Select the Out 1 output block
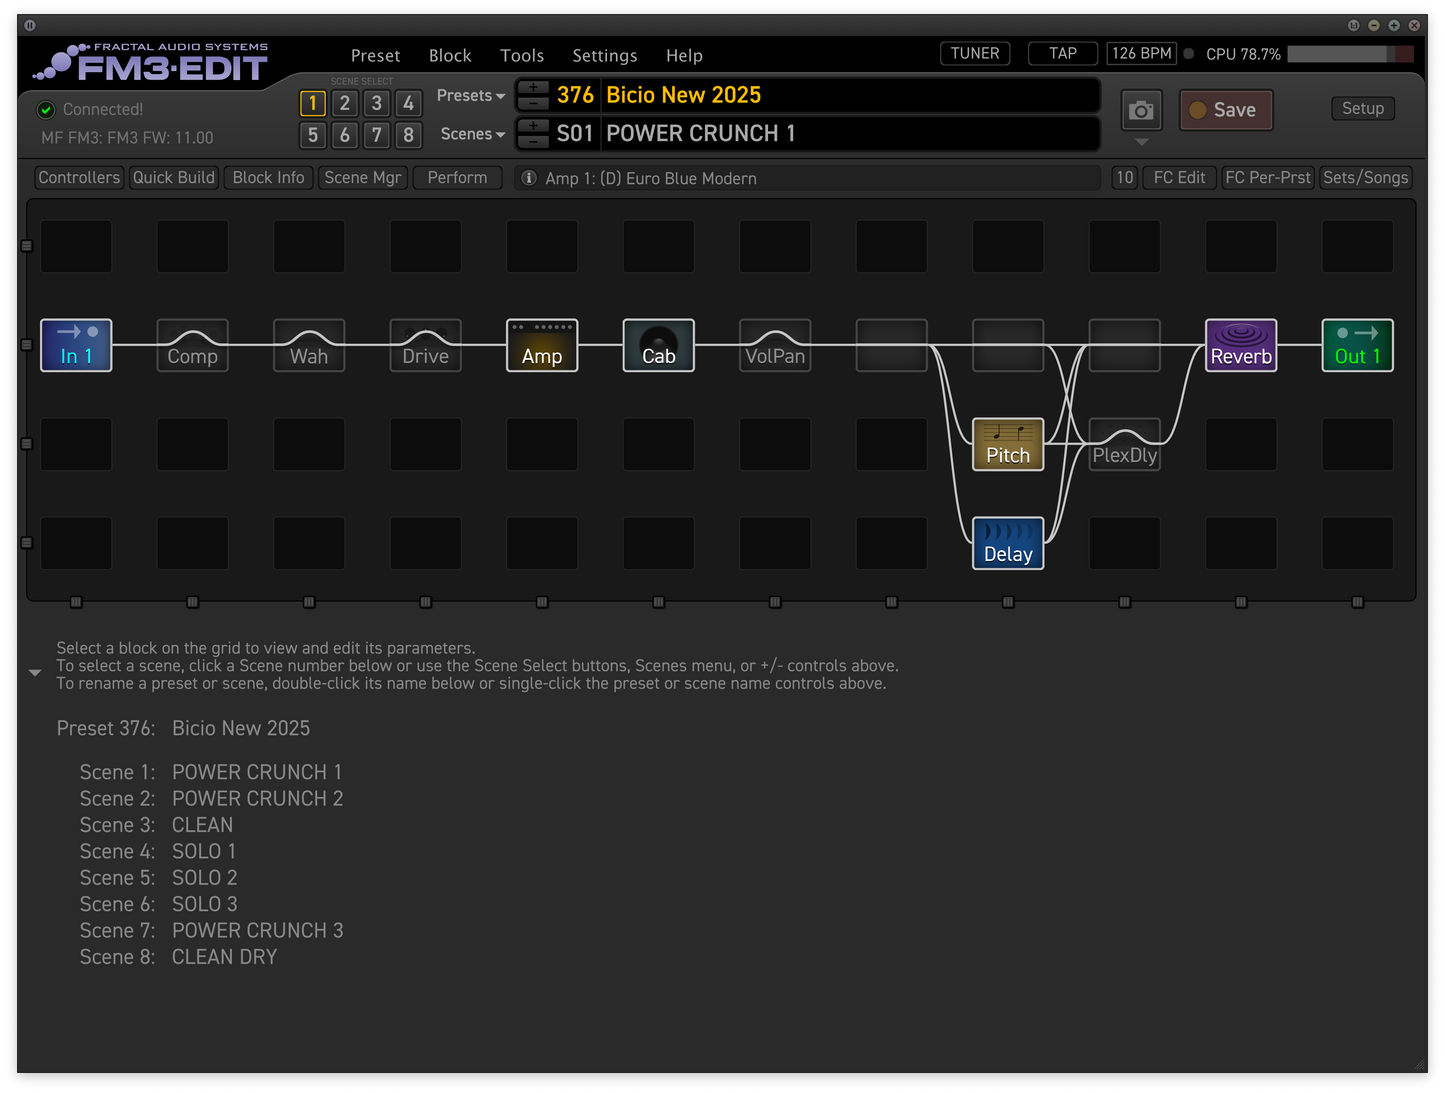The image size is (1445, 1093). click(1356, 345)
